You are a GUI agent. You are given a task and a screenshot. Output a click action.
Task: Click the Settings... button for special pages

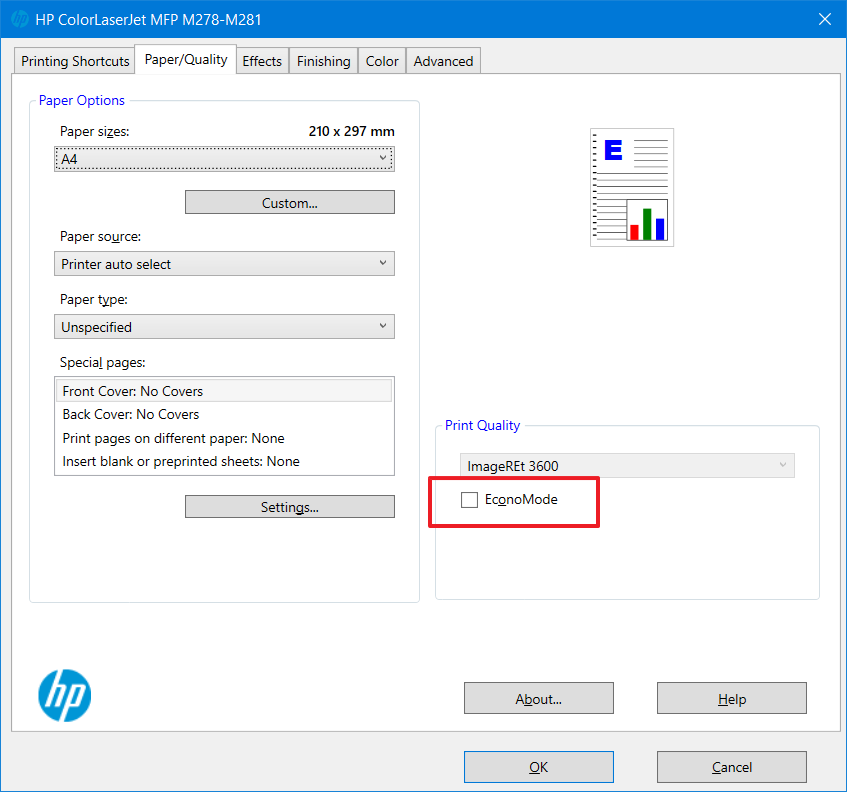click(x=290, y=507)
